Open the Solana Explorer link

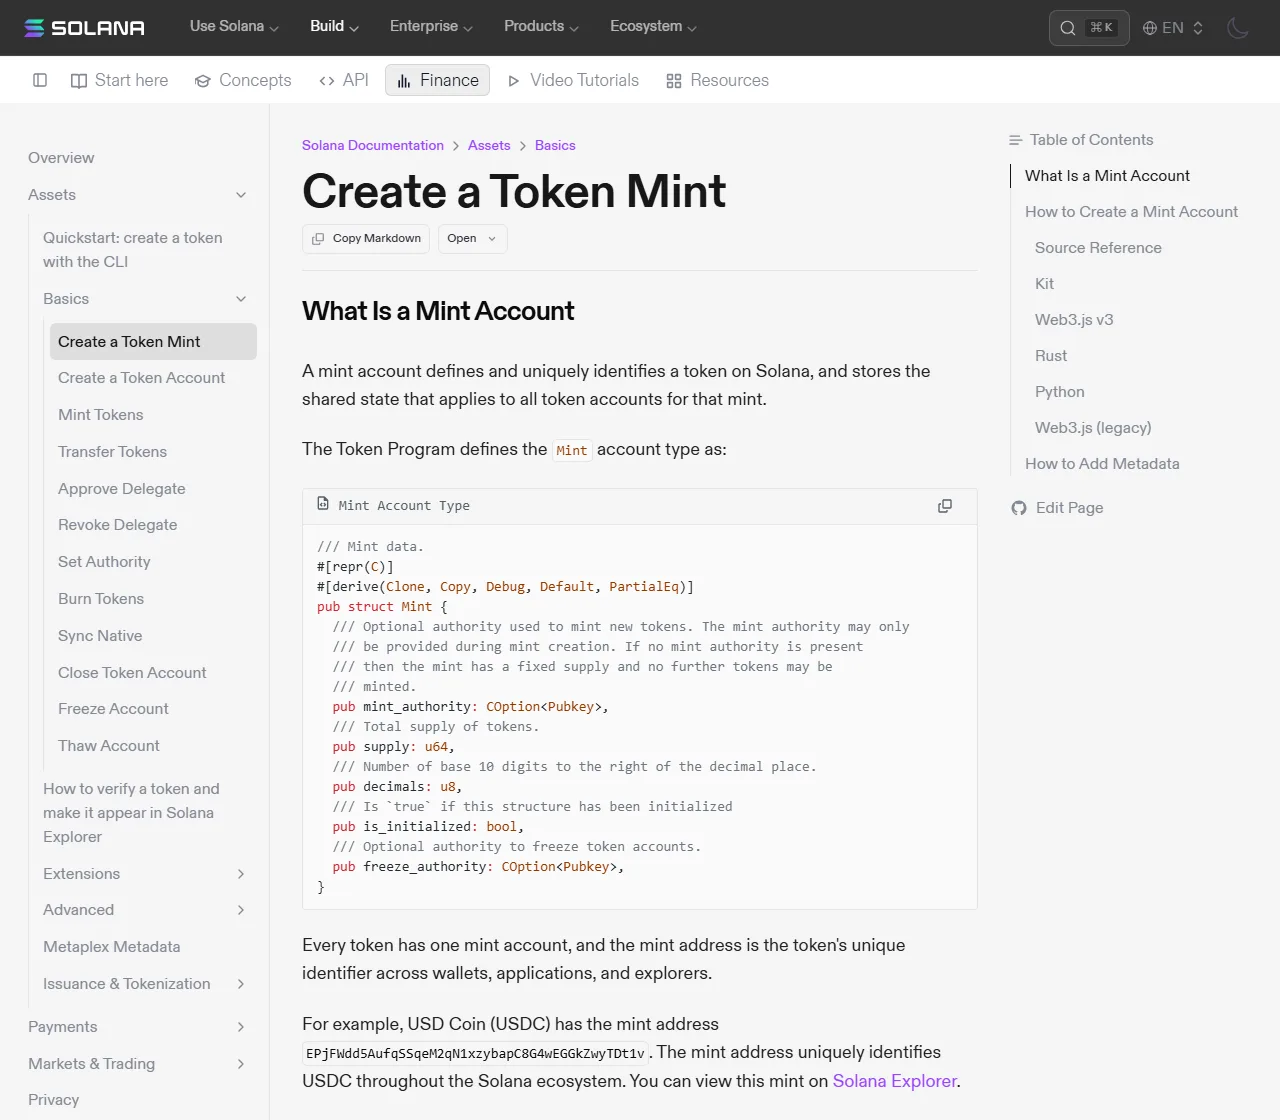coord(895,1081)
